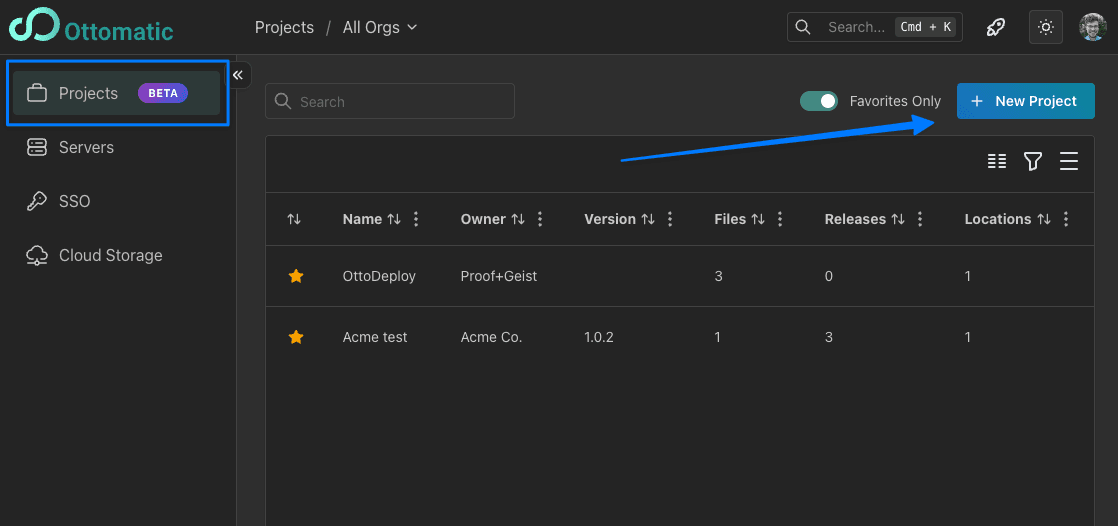Open the user avatar profile menu
Screen dimensions: 1118x526
pyautogui.click(x=1093, y=27)
